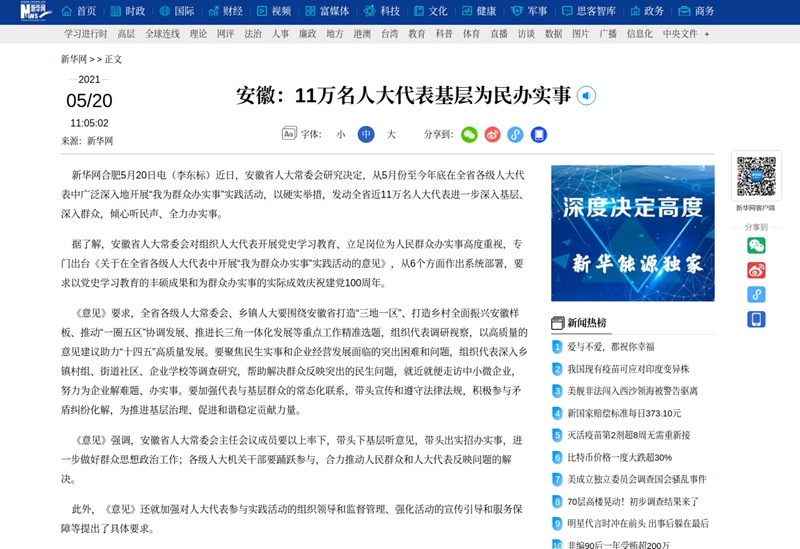Viewport: 800px width, 549px height.
Task: Open hot news 爱与不爱，都祝你幸福
Action: [611, 347]
